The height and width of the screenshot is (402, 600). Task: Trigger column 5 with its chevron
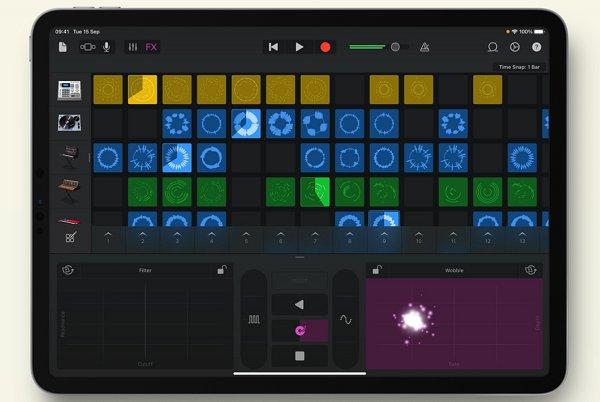coord(246,238)
